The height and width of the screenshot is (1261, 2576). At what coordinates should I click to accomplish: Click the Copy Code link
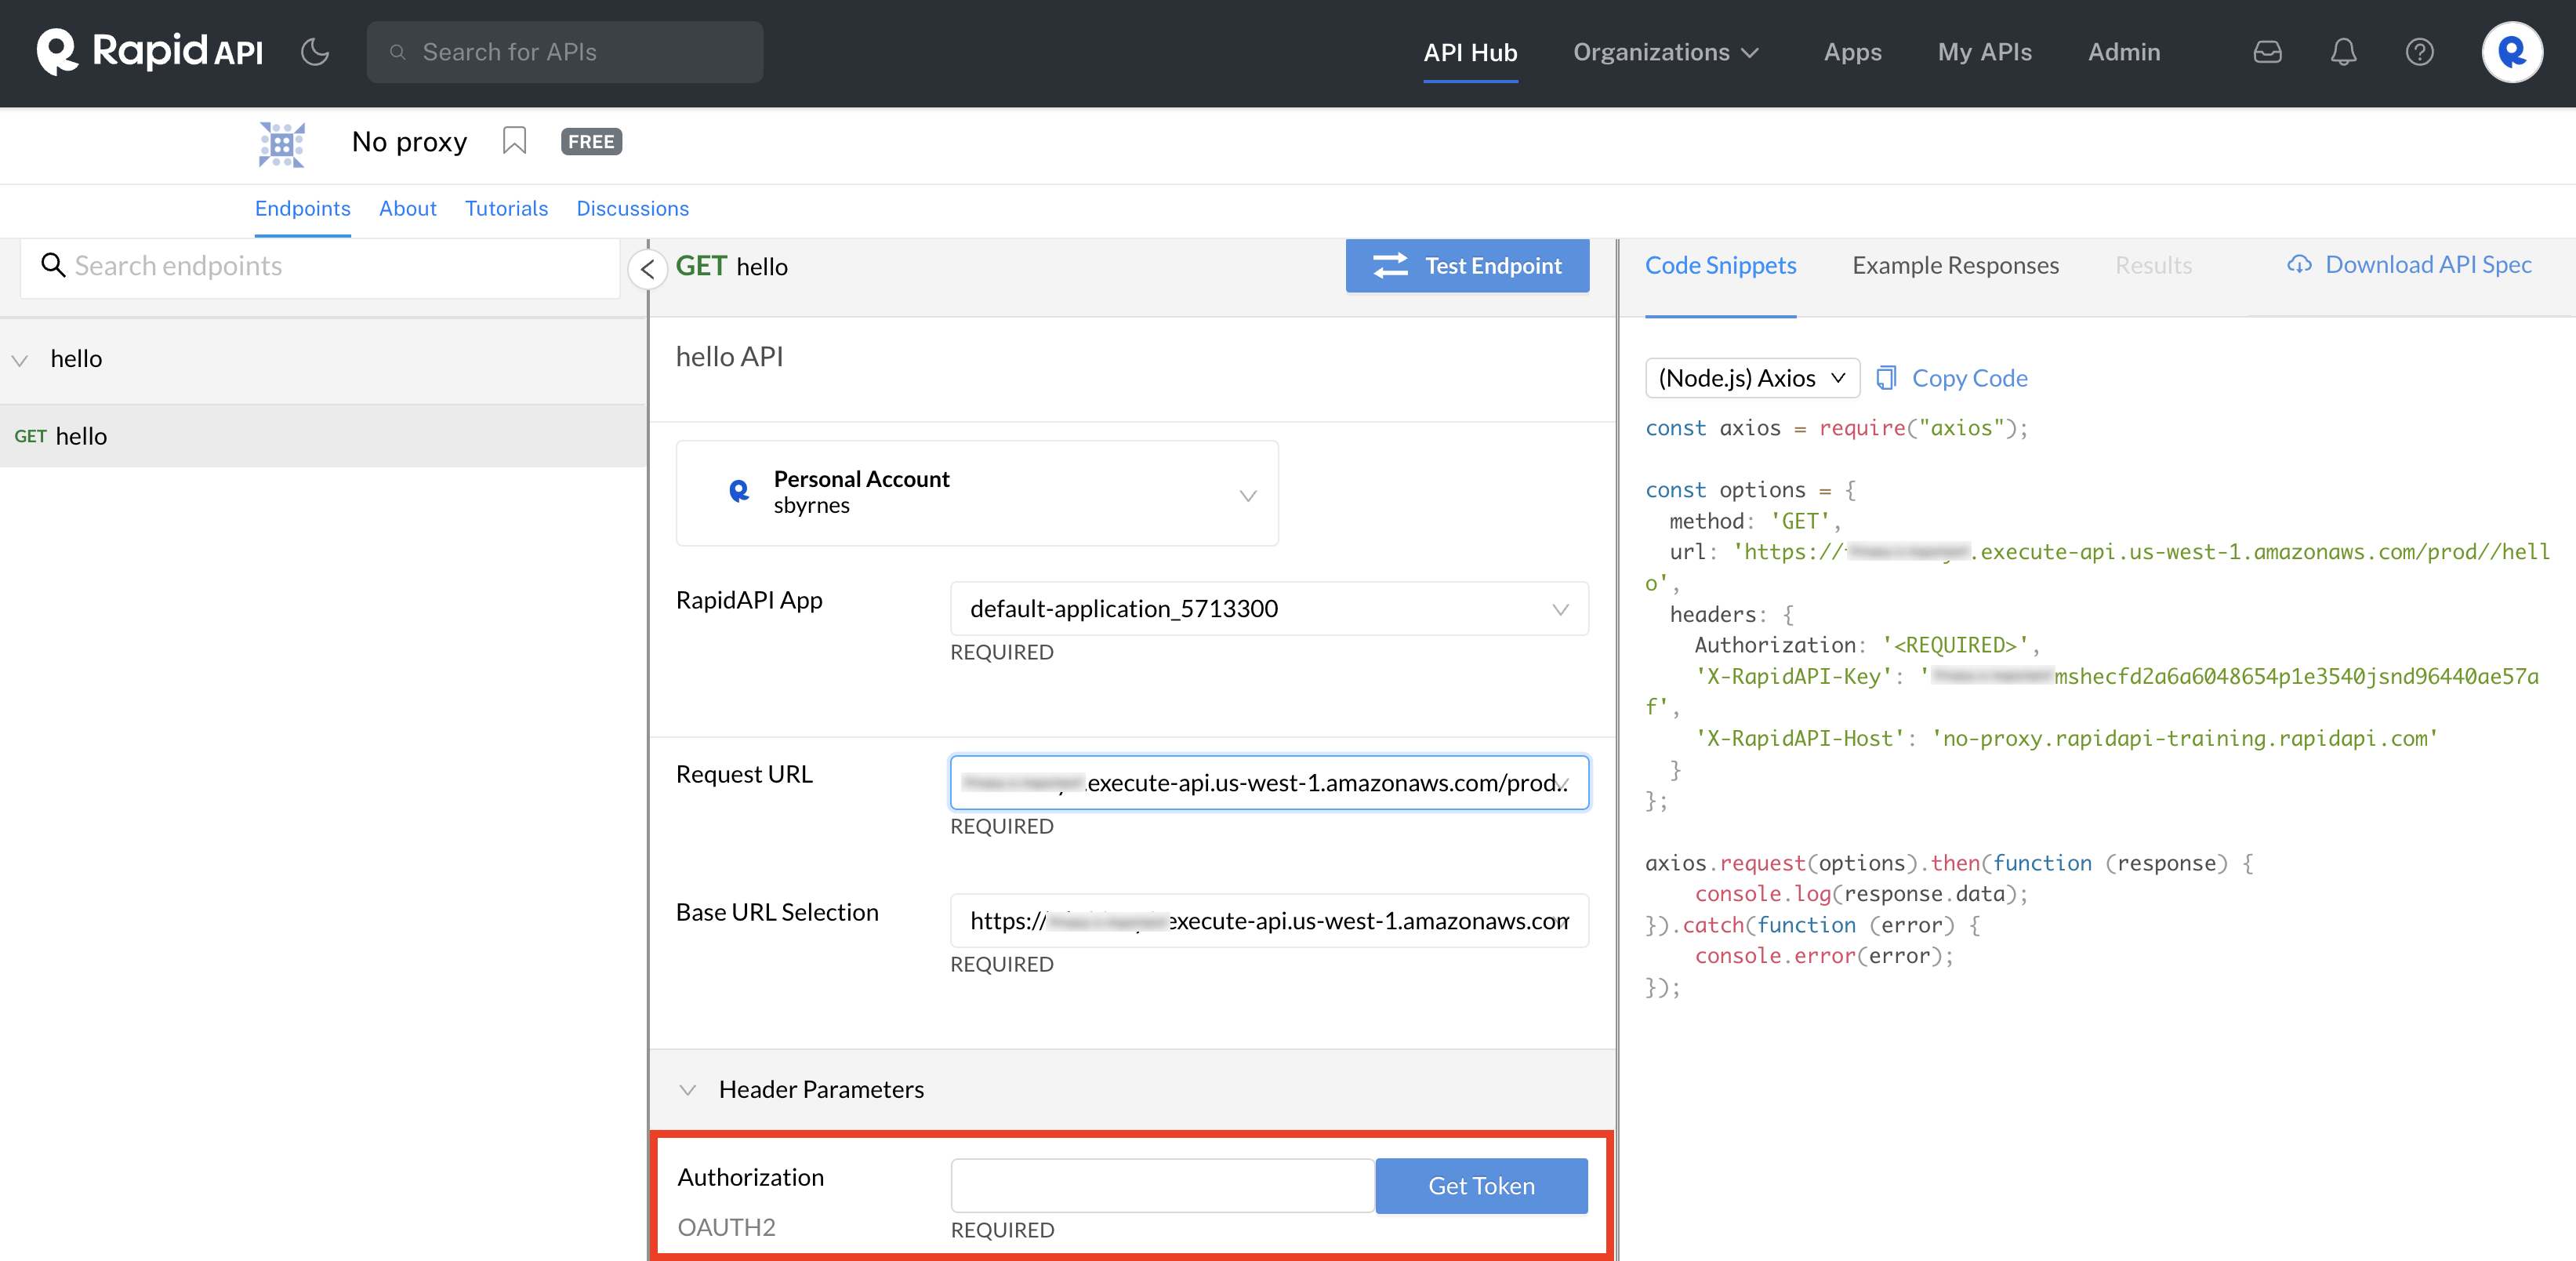pyautogui.click(x=1969, y=378)
